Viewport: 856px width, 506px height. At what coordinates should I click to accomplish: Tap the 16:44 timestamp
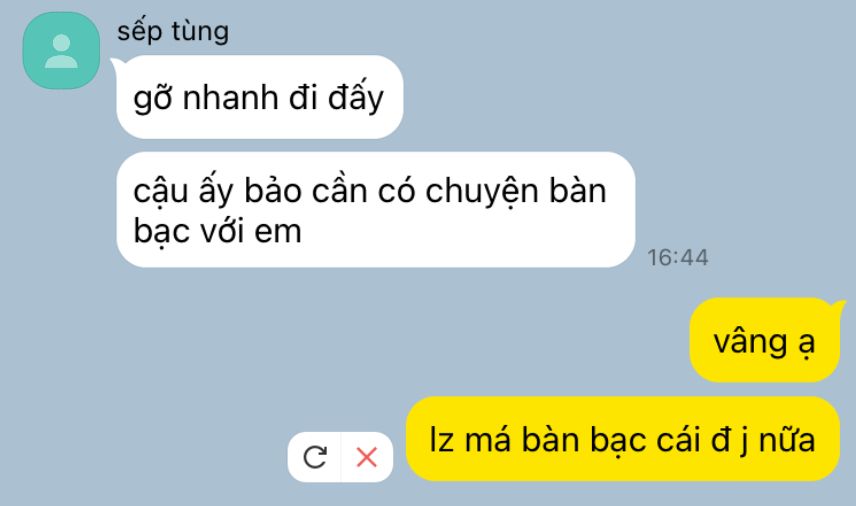pyautogui.click(x=677, y=258)
